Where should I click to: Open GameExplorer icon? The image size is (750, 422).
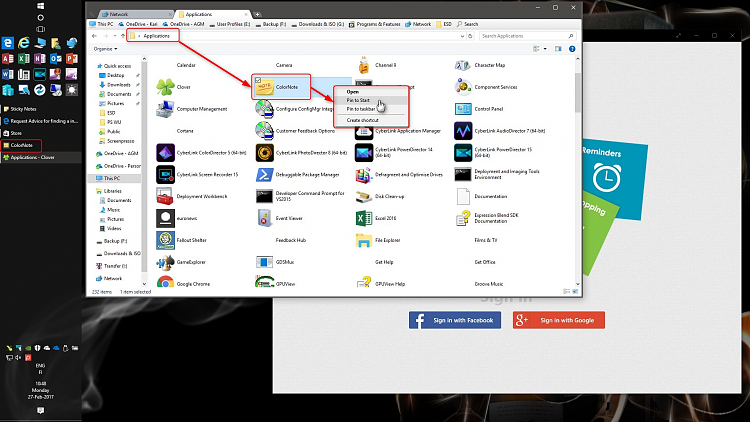coord(165,262)
